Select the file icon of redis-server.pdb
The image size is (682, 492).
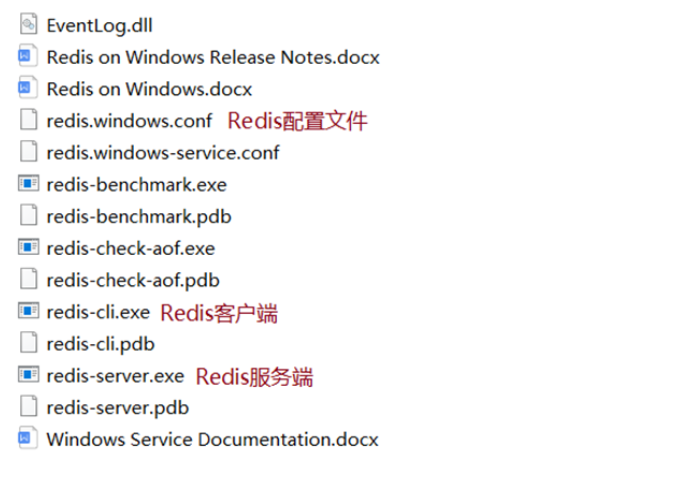pos(28,406)
